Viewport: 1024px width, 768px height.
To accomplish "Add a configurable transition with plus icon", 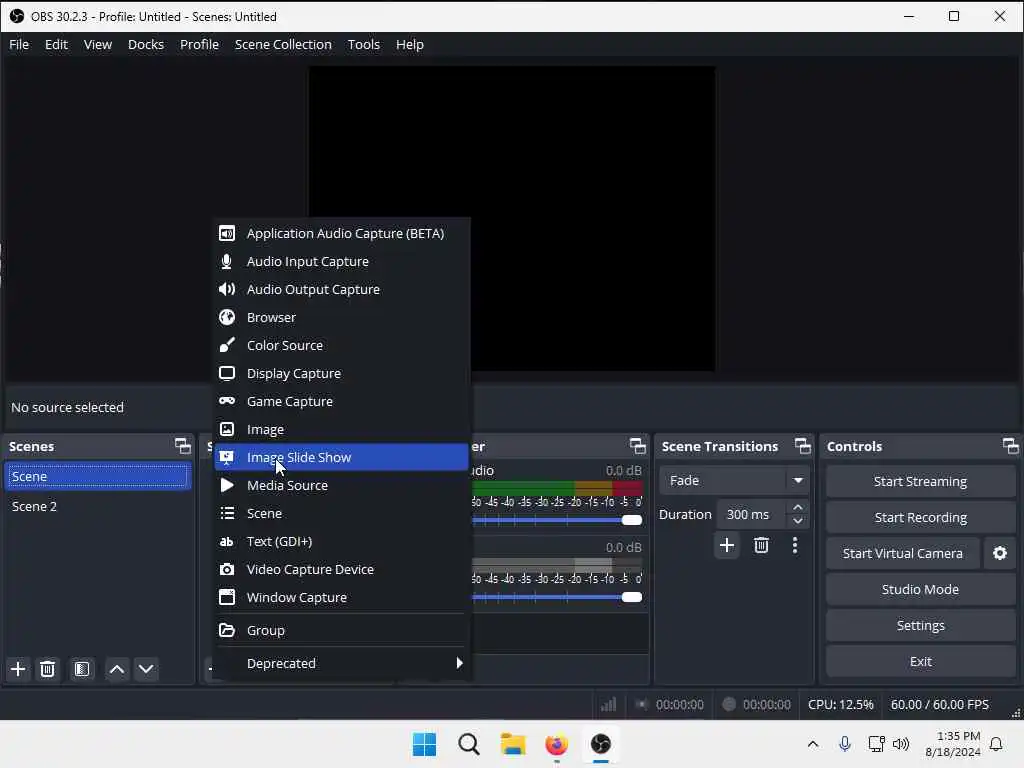I will point(727,545).
